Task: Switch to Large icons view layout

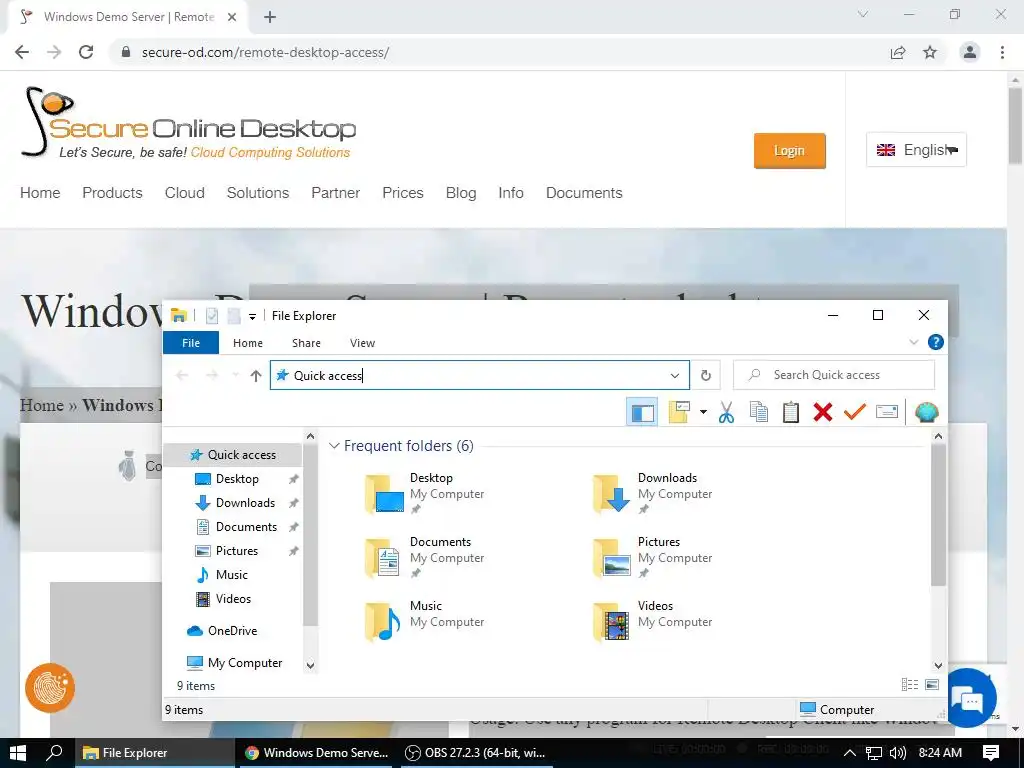Action: tap(932, 684)
